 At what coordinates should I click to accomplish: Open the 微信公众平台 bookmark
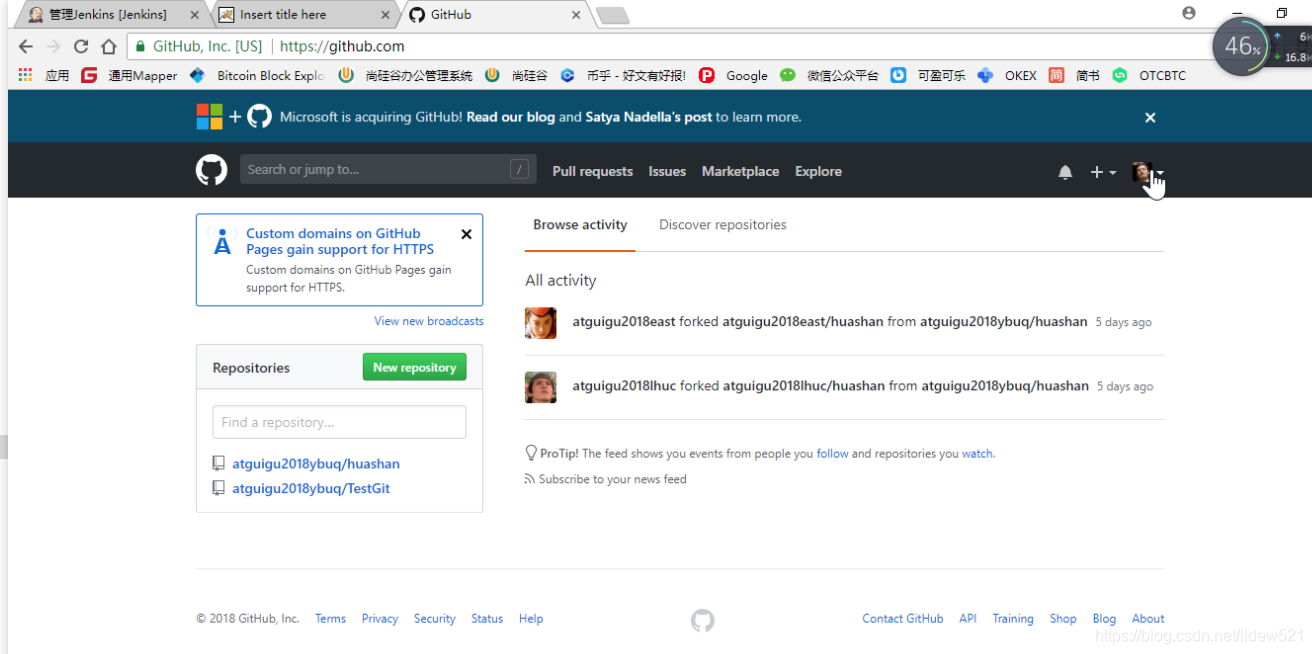click(830, 75)
